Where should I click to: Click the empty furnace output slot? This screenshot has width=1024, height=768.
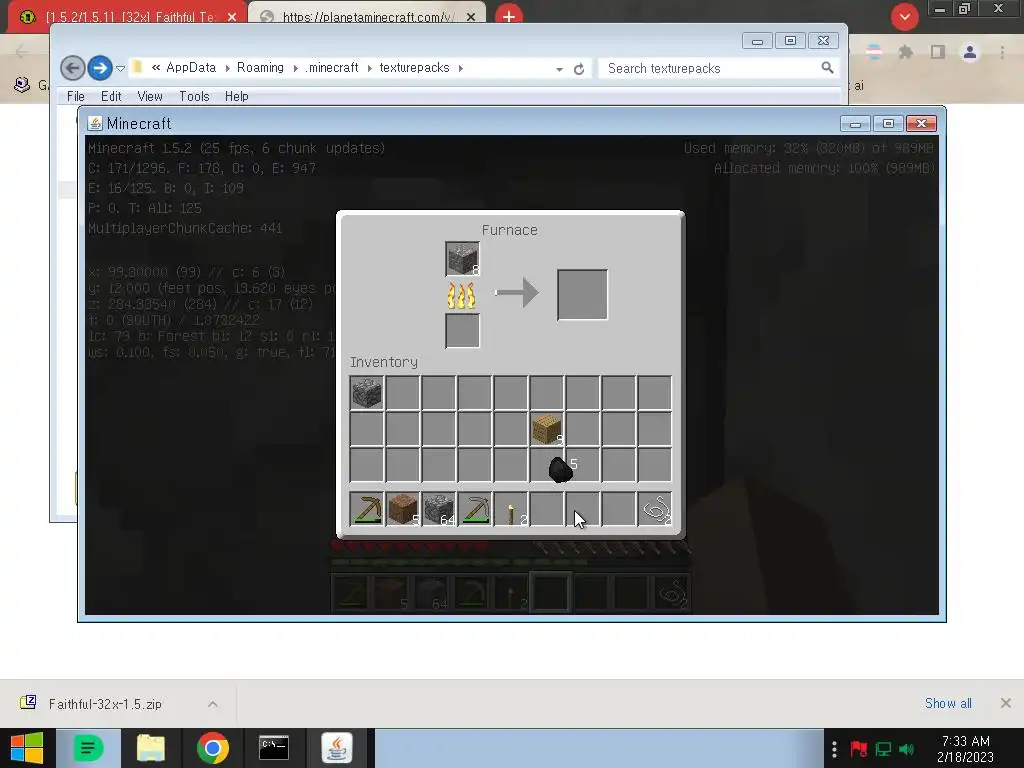pyautogui.click(x=582, y=295)
